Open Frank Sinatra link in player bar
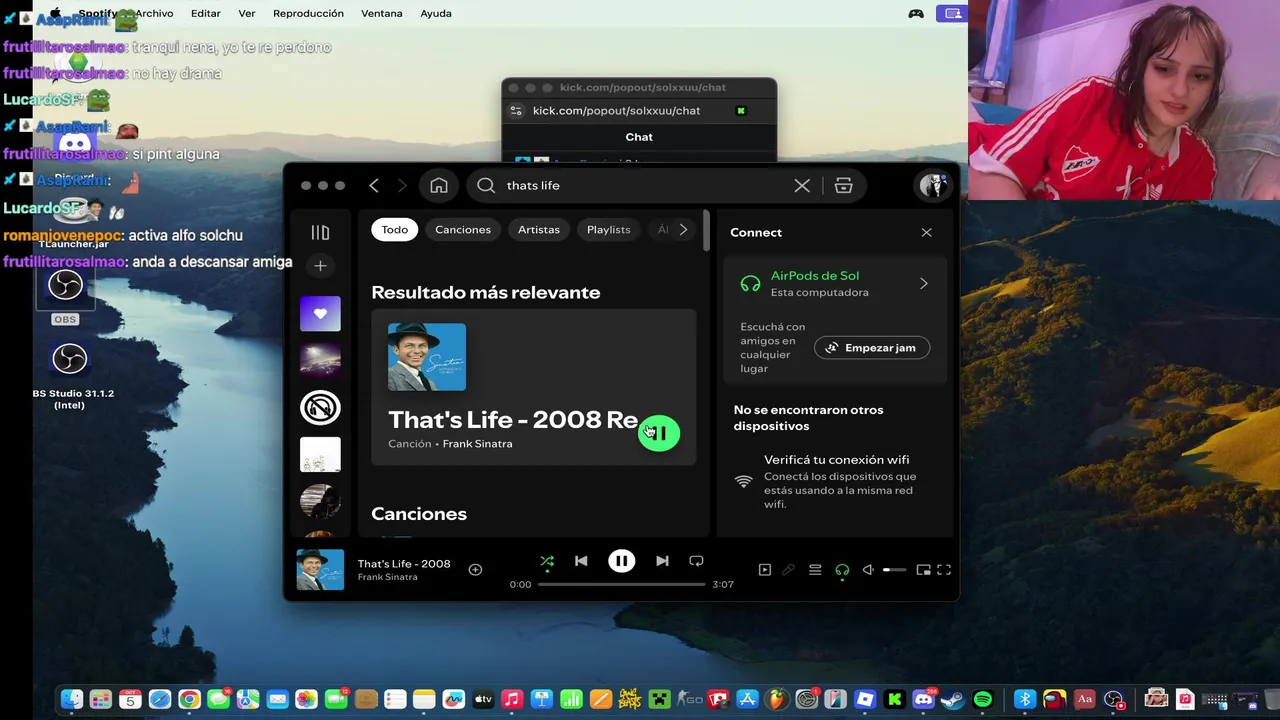 click(387, 578)
